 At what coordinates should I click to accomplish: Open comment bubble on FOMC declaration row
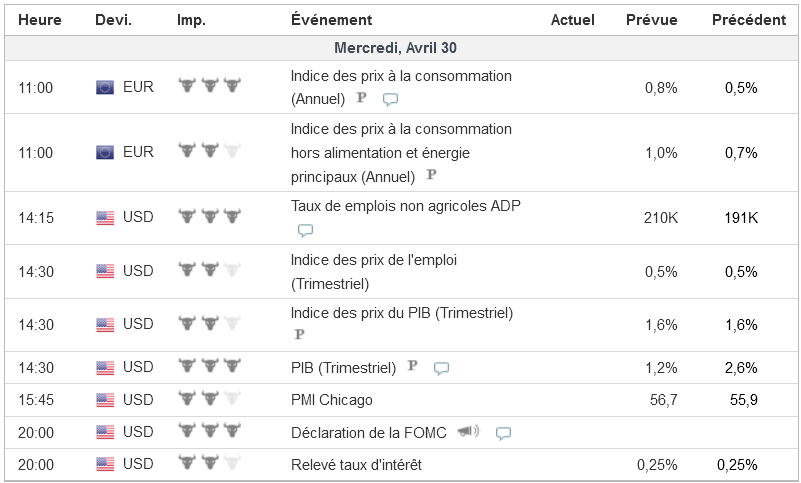tap(503, 433)
